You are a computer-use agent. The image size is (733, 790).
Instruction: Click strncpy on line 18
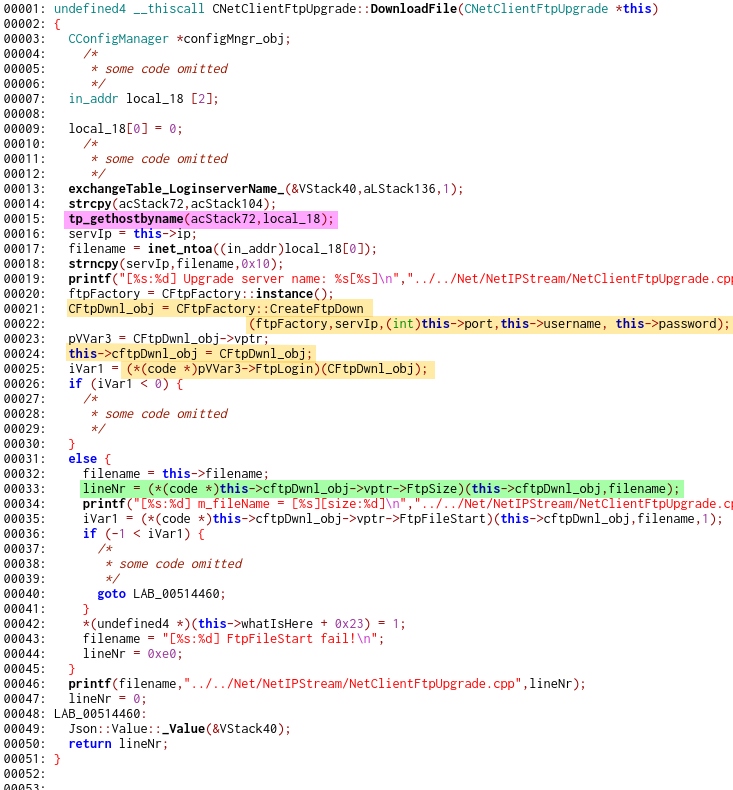click(x=93, y=264)
